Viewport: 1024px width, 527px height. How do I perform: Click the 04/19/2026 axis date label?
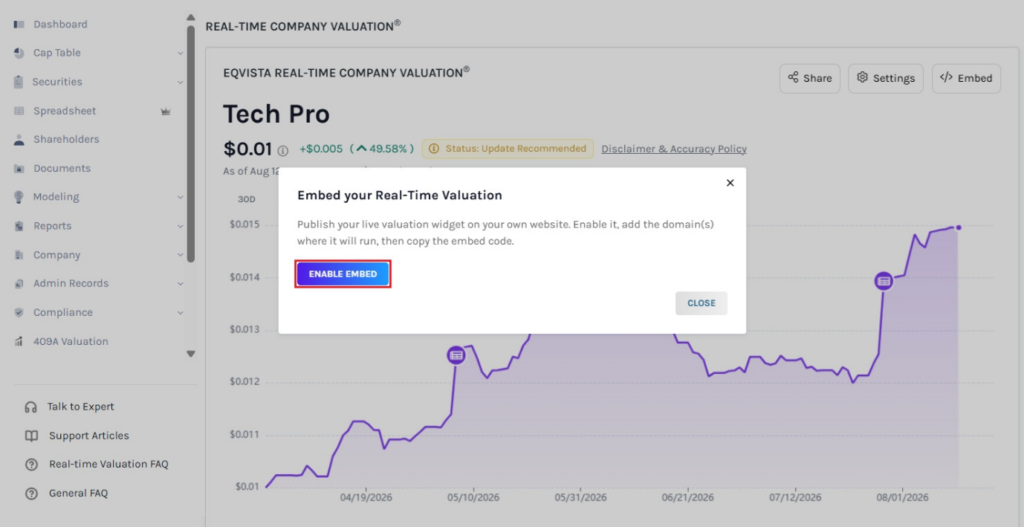pyautogui.click(x=366, y=498)
